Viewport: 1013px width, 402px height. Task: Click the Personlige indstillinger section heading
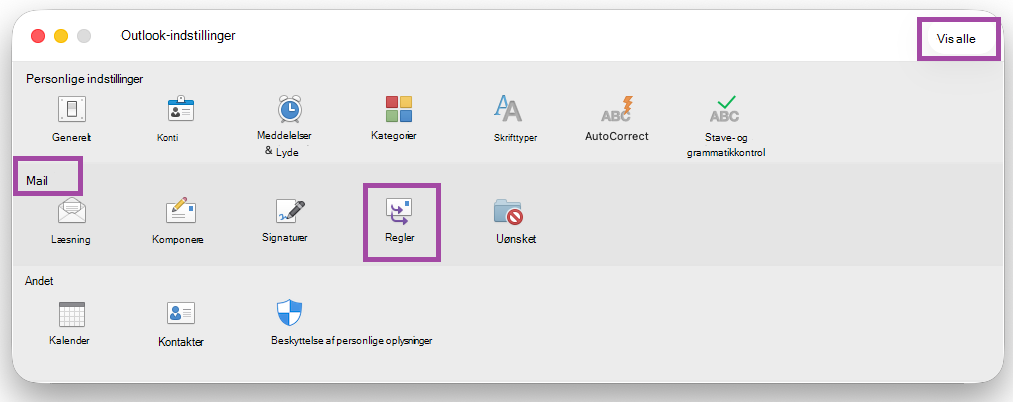(x=85, y=79)
